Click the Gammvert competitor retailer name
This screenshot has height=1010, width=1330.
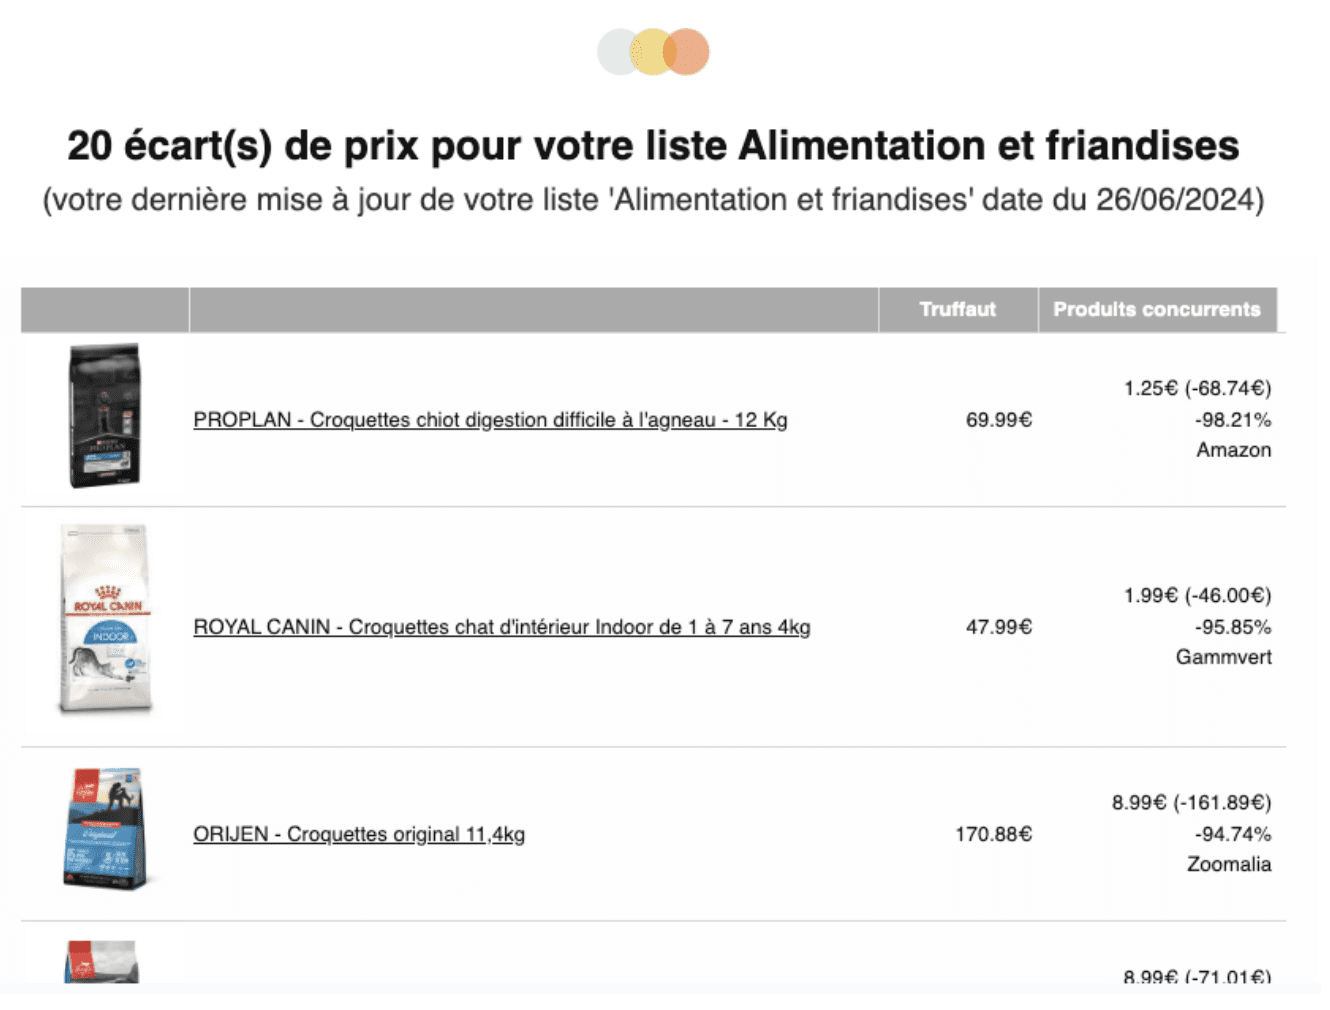point(1224,657)
